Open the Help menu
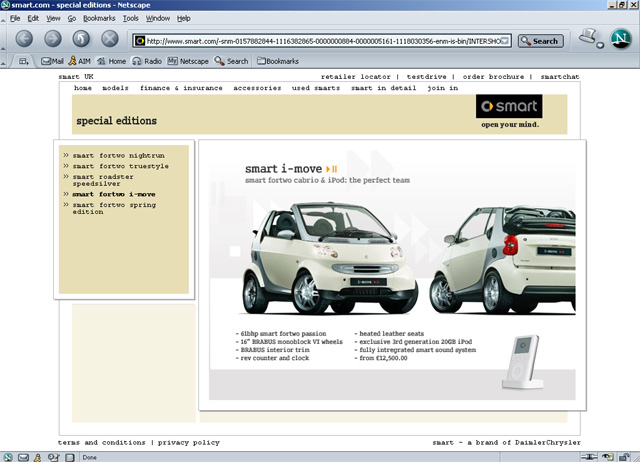Screen dimensions: 640x462 pyautogui.click(x=184, y=18)
